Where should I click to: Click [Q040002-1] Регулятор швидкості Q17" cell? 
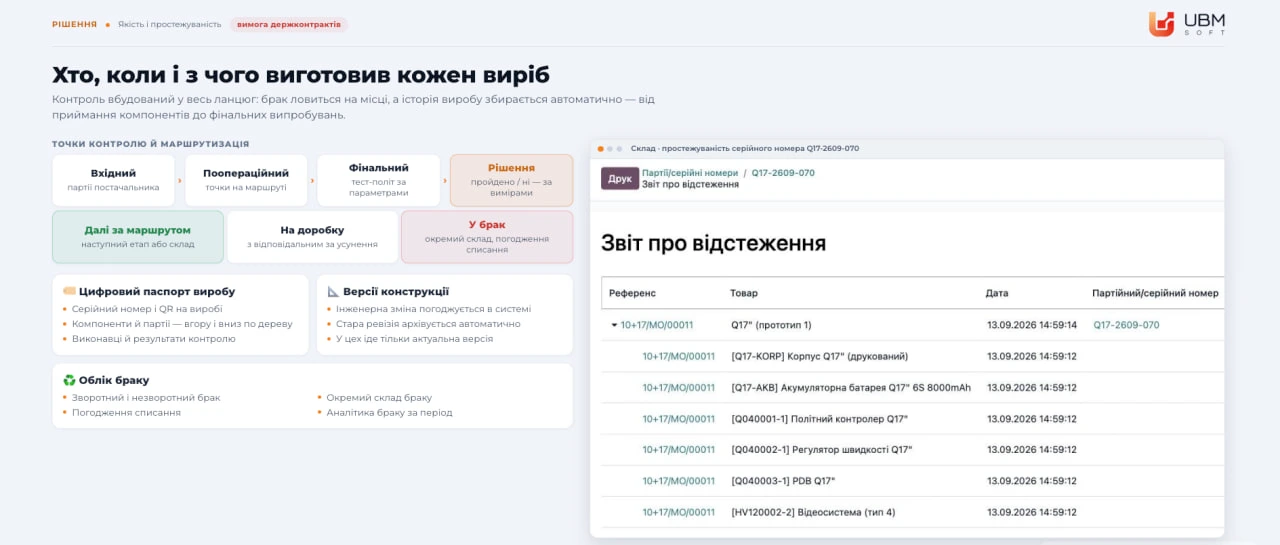[x=821, y=449]
